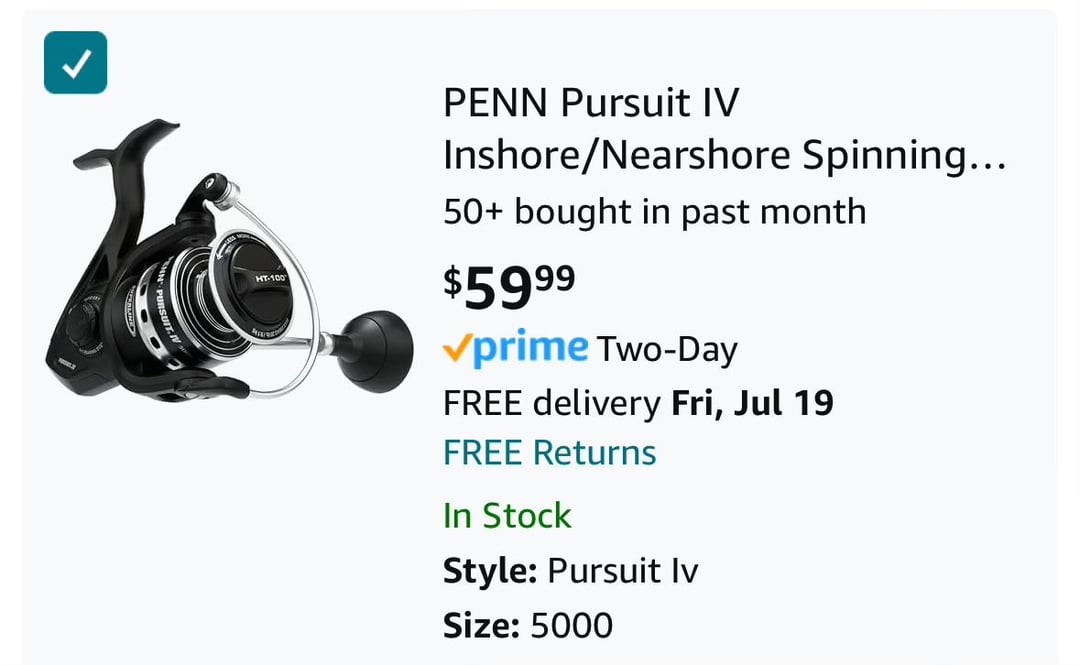The width and height of the screenshot is (1080, 665).
Task: Click the Two-Day shipping label
Action: (x=666, y=350)
